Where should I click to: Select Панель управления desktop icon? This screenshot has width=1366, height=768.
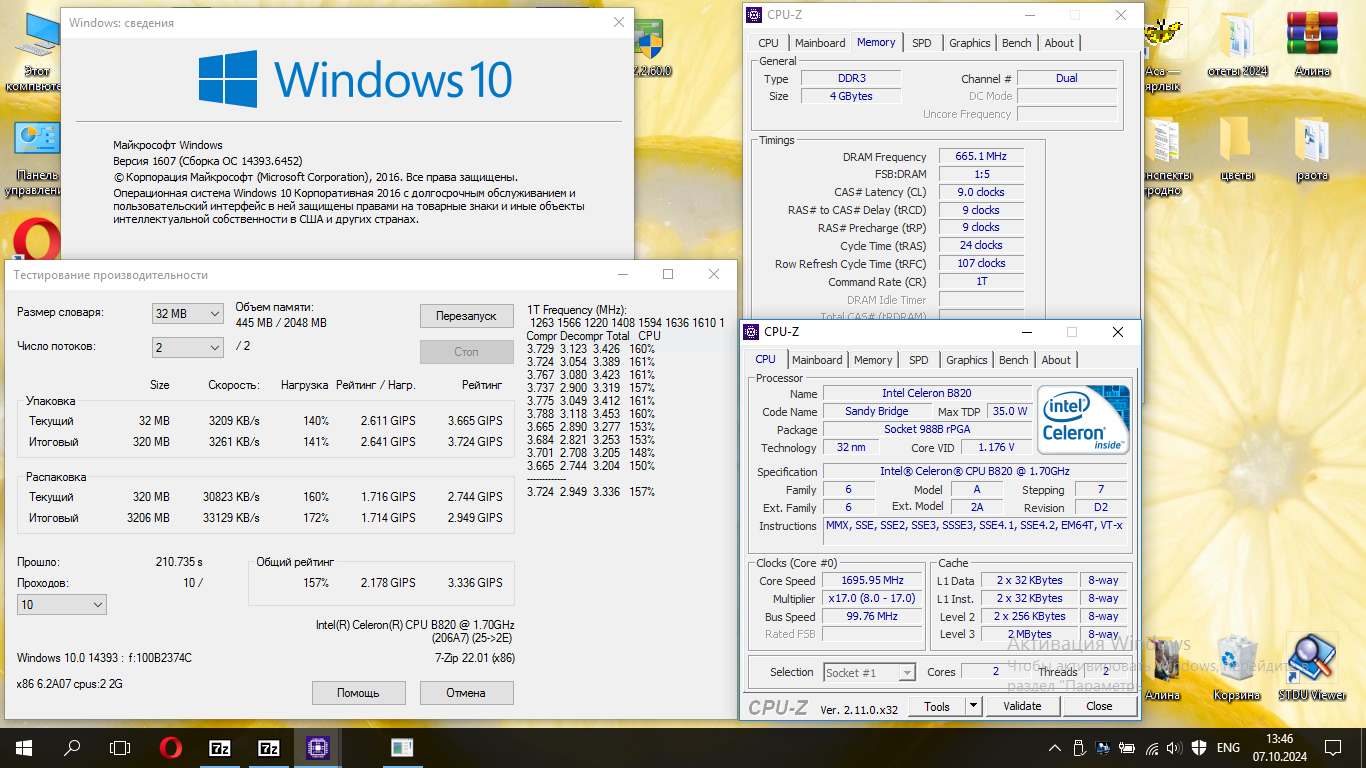[x=38, y=158]
